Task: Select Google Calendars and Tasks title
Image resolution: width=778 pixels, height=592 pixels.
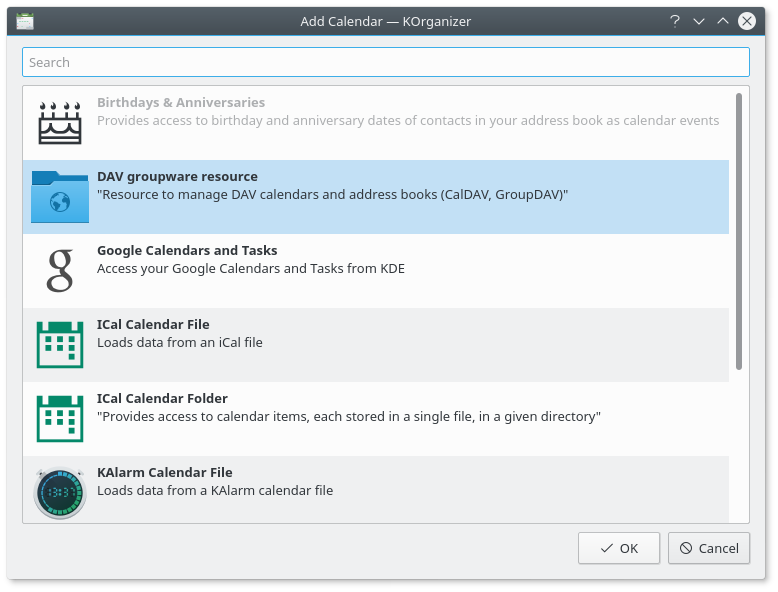Action: point(187,251)
